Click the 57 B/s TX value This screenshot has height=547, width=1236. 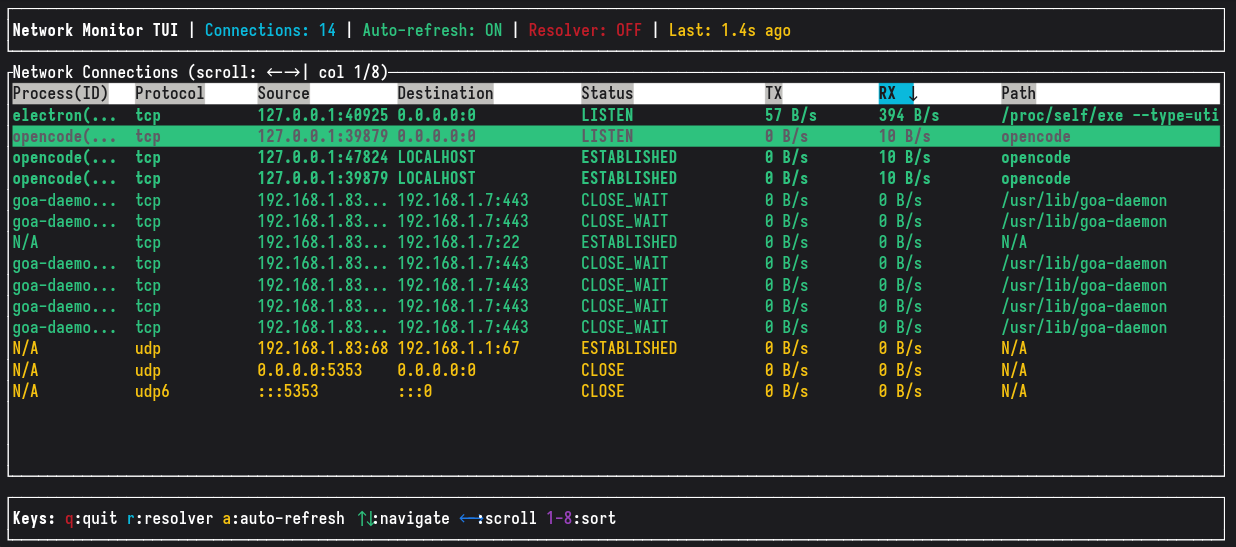coord(791,115)
